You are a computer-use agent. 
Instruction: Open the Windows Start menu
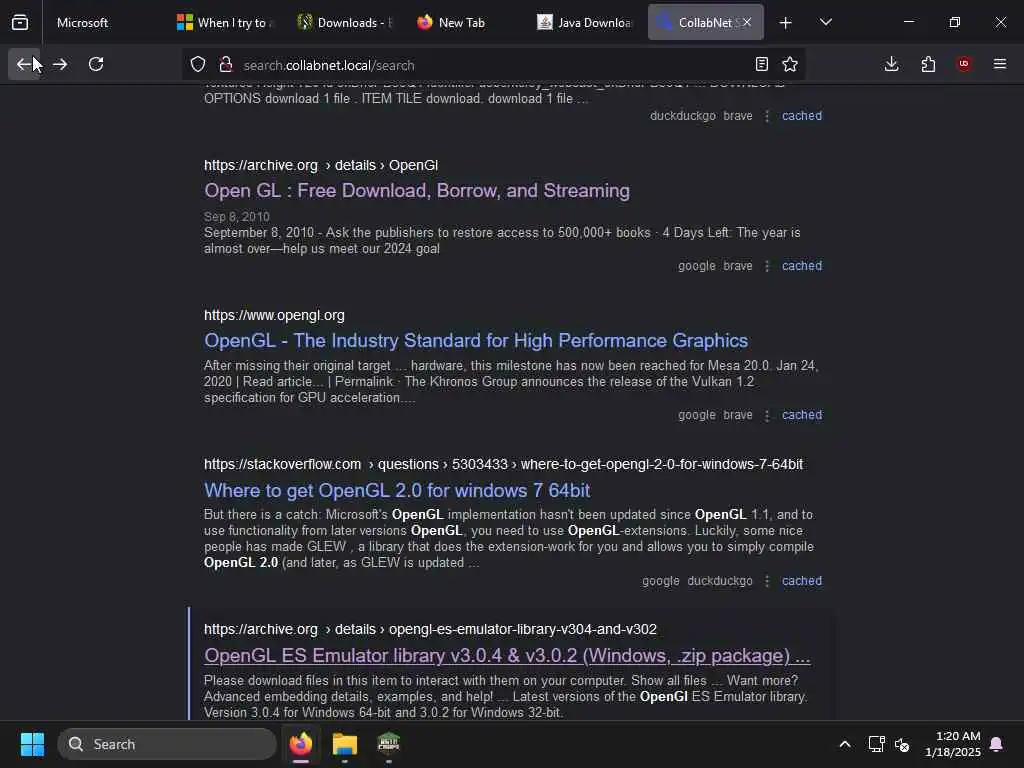[x=32, y=744]
